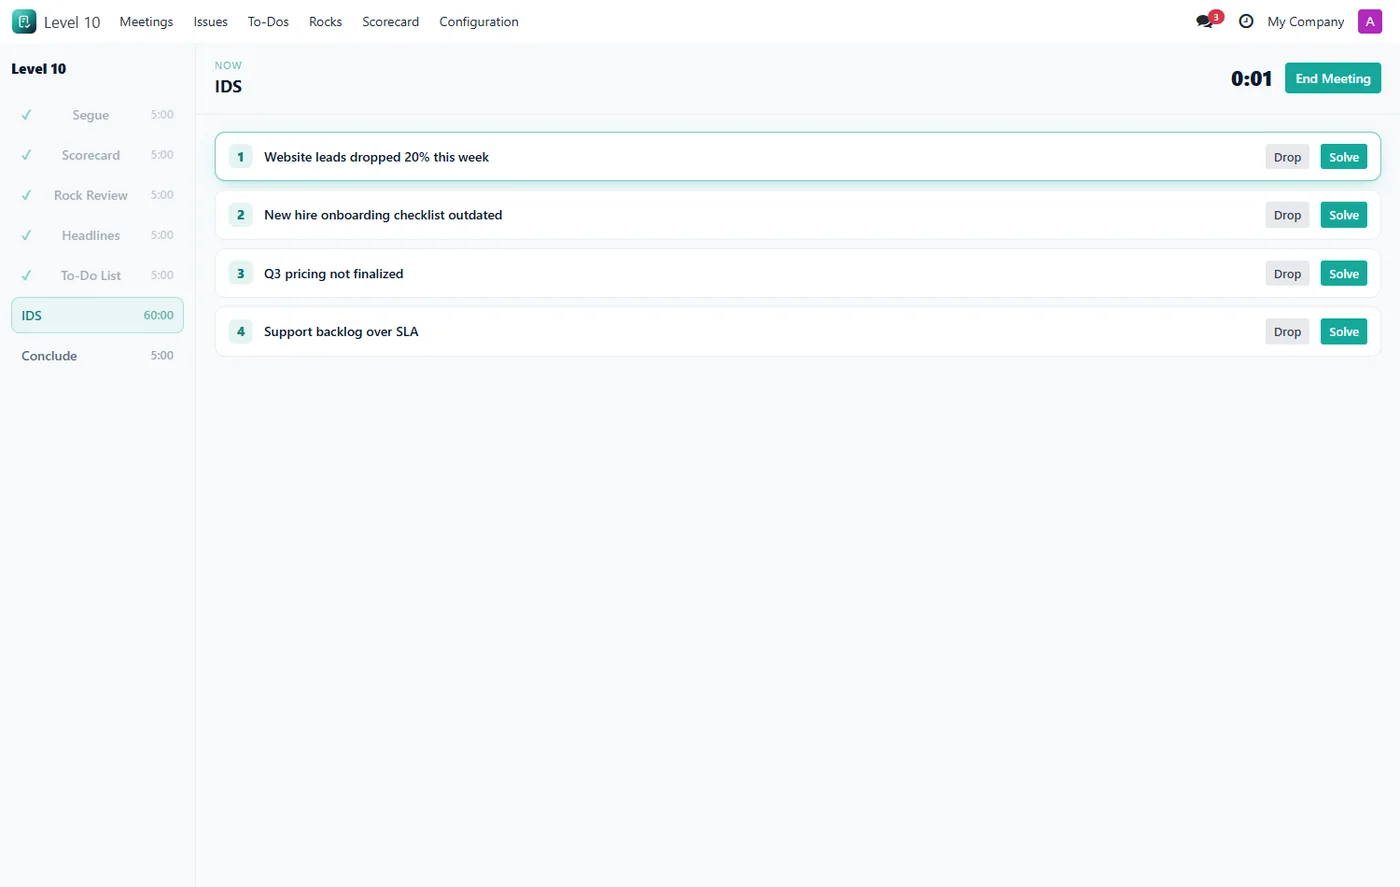Drop the Website leads dropped issue
Viewport: 1400px width, 887px height.
[x=1287, y=157]
